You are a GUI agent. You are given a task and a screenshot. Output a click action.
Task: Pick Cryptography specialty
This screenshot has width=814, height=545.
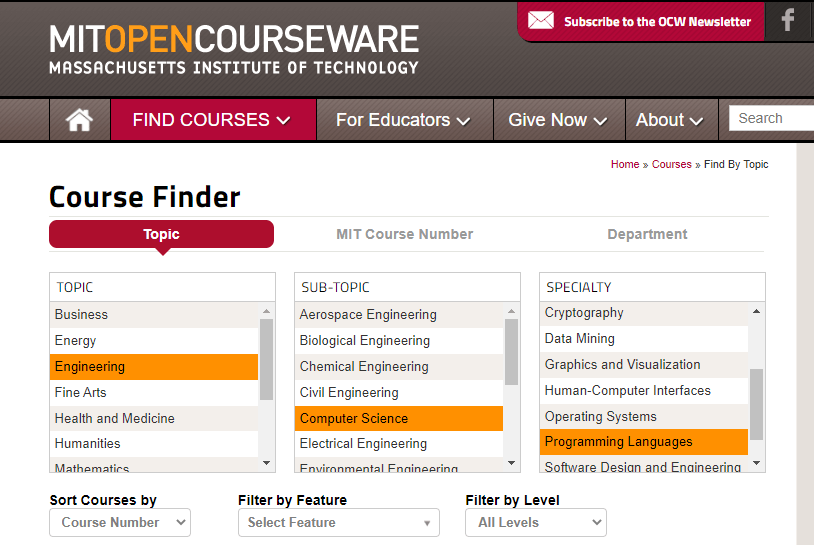point(644,313)
